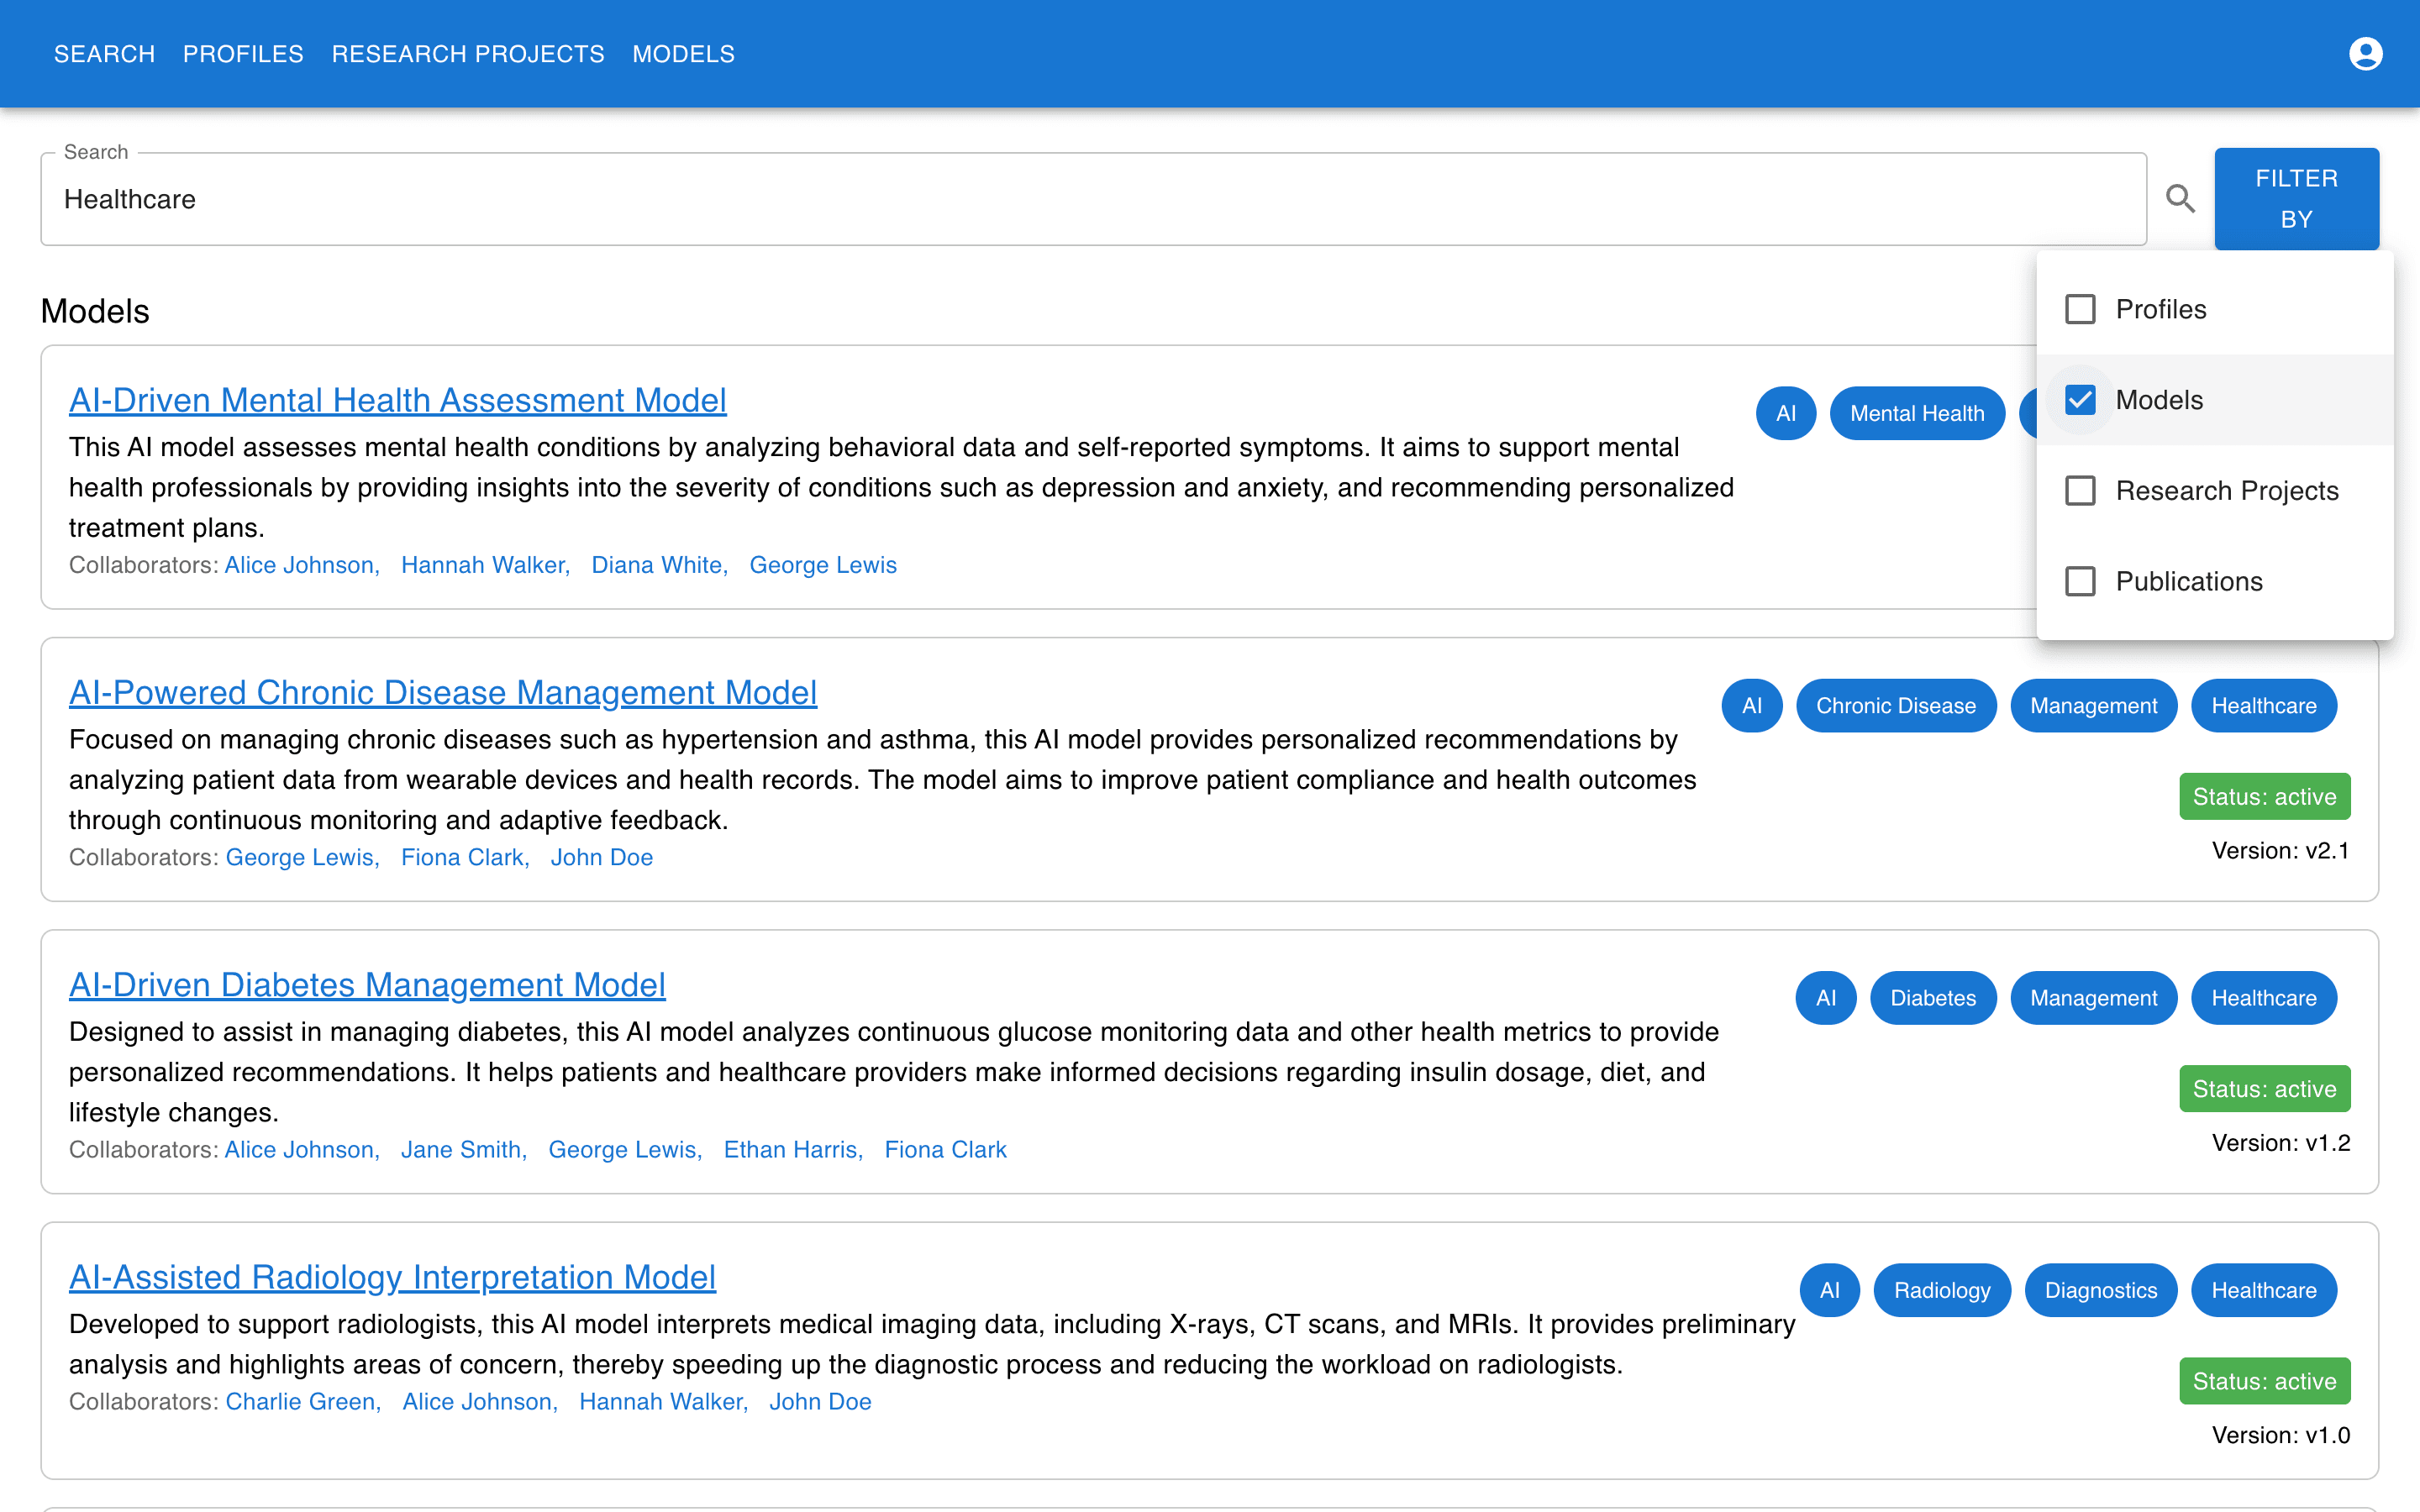Enable the Profiles filter
The width and height of the screenshot is (2420, 1512).
pyautogui.click(x=2081, y=309)
